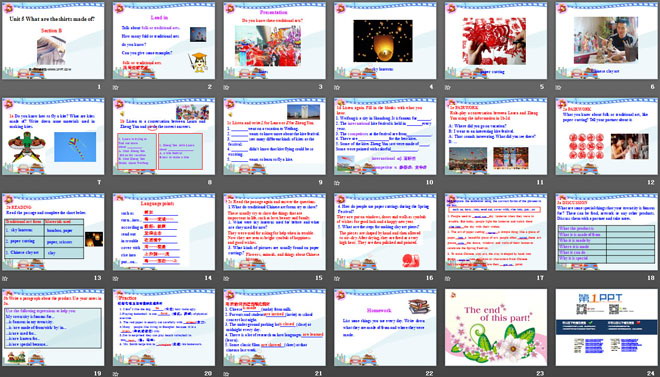Click animation star icon under slide 21

tap(226, 374)
